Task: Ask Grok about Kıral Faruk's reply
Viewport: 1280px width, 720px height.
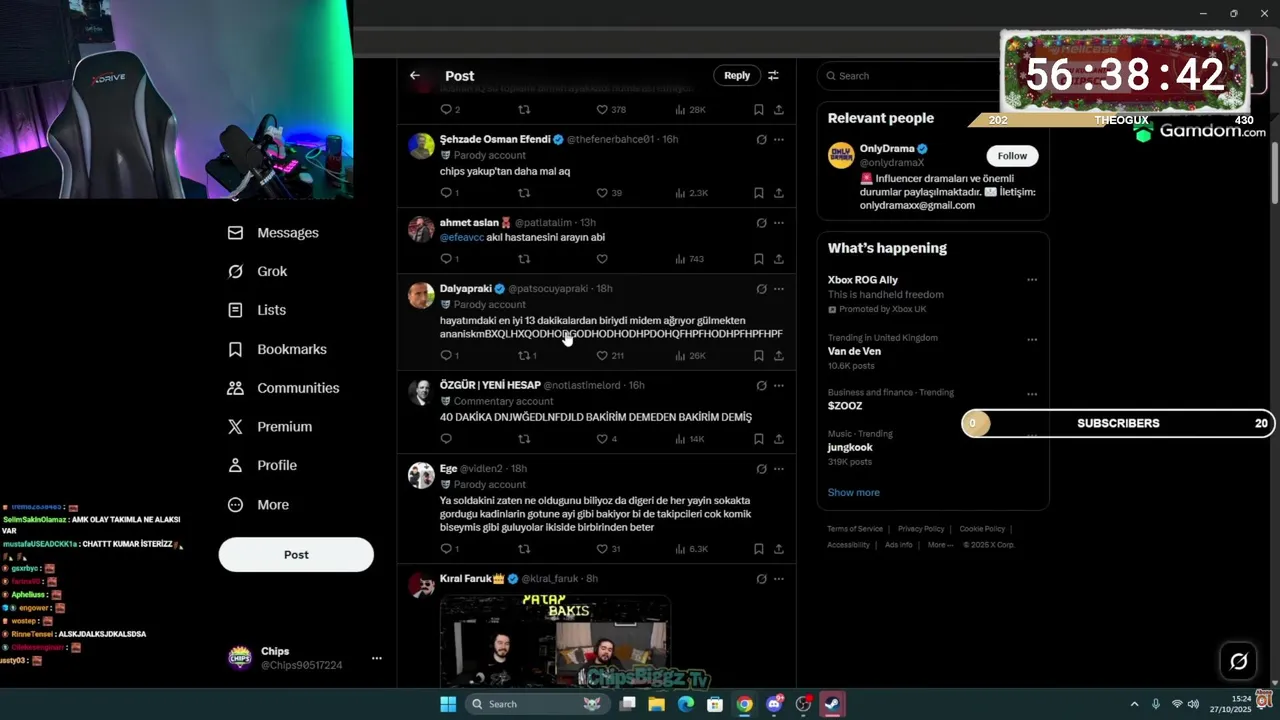Action: (x=761, y=579)
